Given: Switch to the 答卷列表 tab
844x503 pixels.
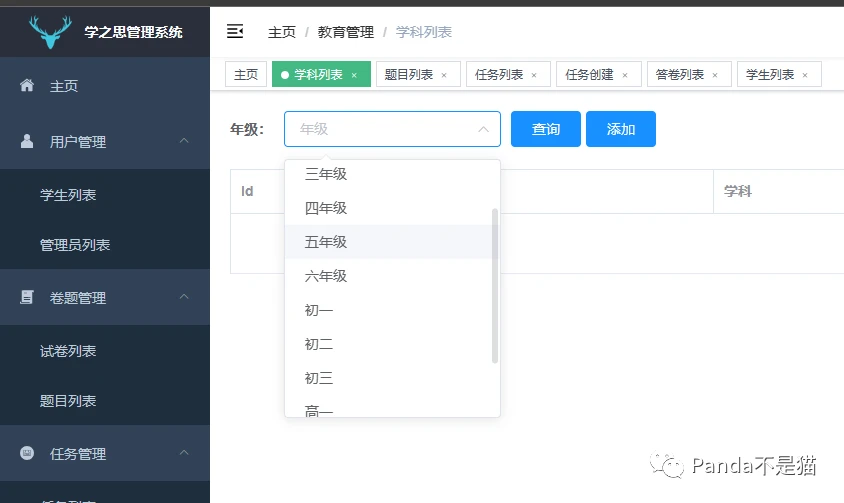Looking at the screenshot, I should pos(679,74).
